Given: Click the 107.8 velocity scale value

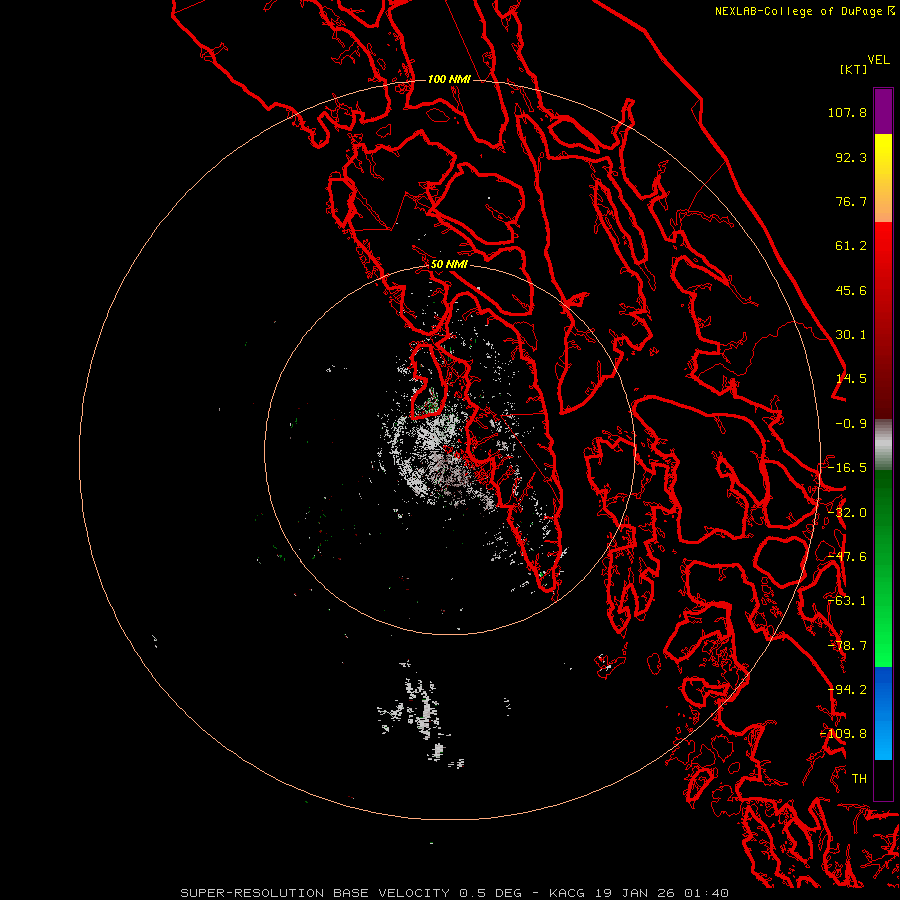Looking at the screenshot, I should (x=847, y=112).
